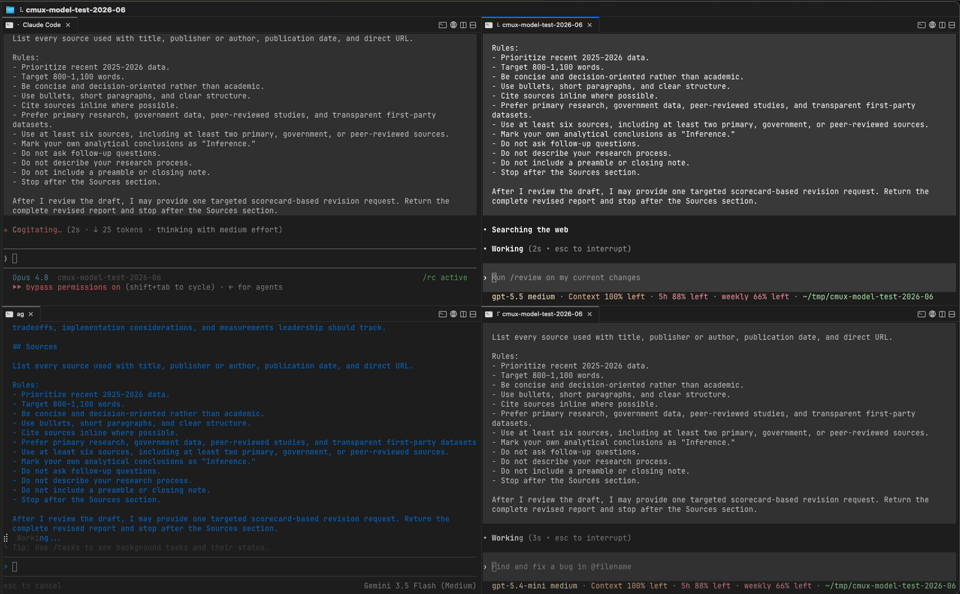Click terminal icon on Claude Code tab
The image size is (960, 594).
pyautogui.click(x=9, y=25)
